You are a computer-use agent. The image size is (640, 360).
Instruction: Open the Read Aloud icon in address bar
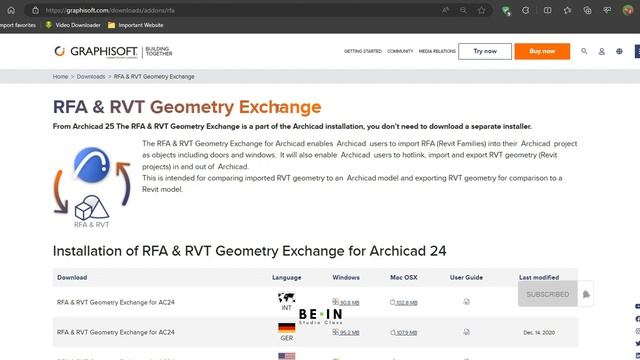[x=445, y=10]
